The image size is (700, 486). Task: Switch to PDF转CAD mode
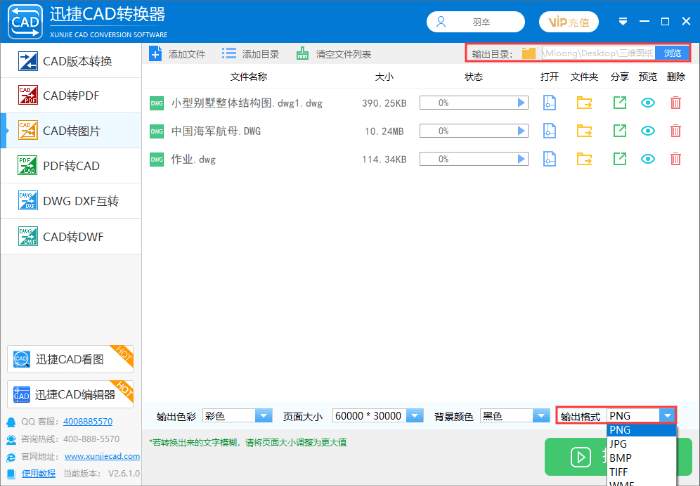click(71, 166)
